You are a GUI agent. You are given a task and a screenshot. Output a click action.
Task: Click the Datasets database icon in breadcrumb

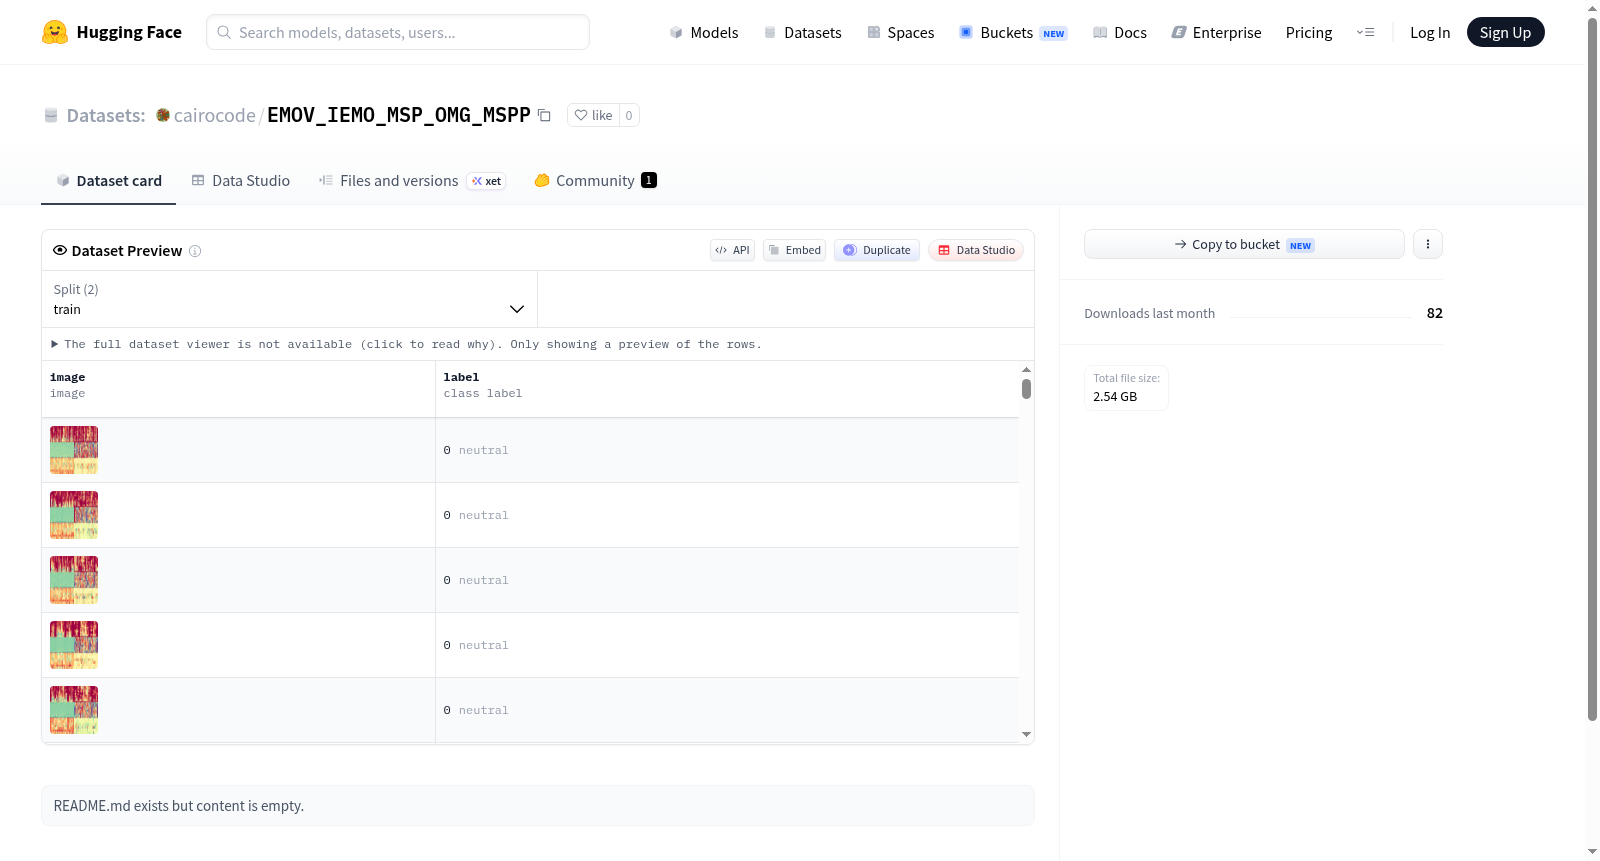click(51, 115)
